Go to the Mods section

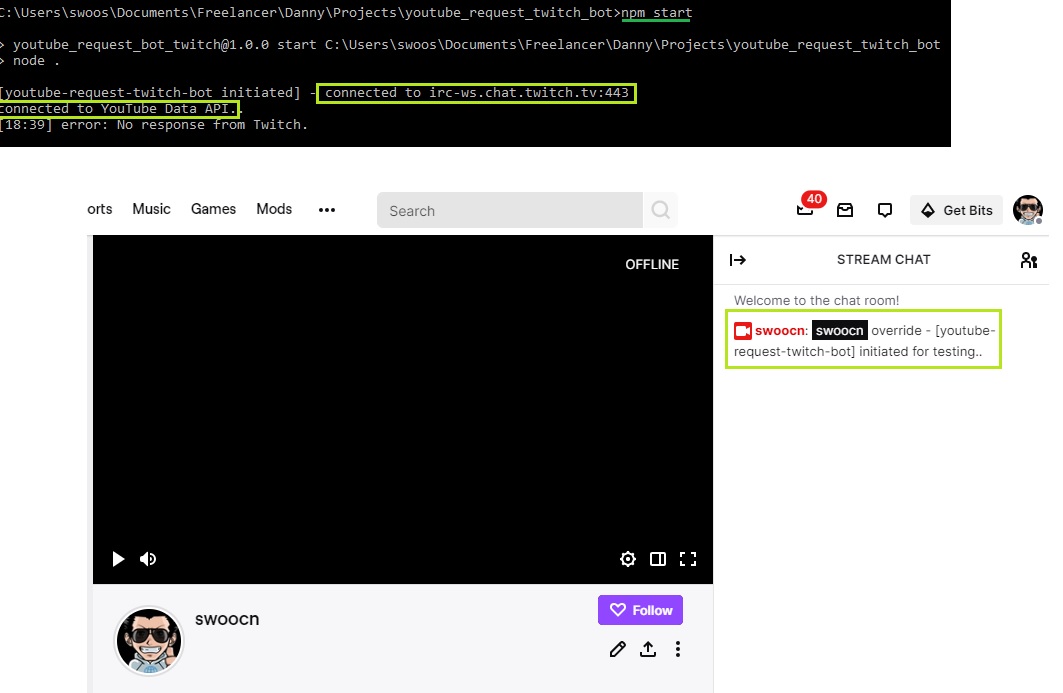pyautogui.click(x=274, y=209)
